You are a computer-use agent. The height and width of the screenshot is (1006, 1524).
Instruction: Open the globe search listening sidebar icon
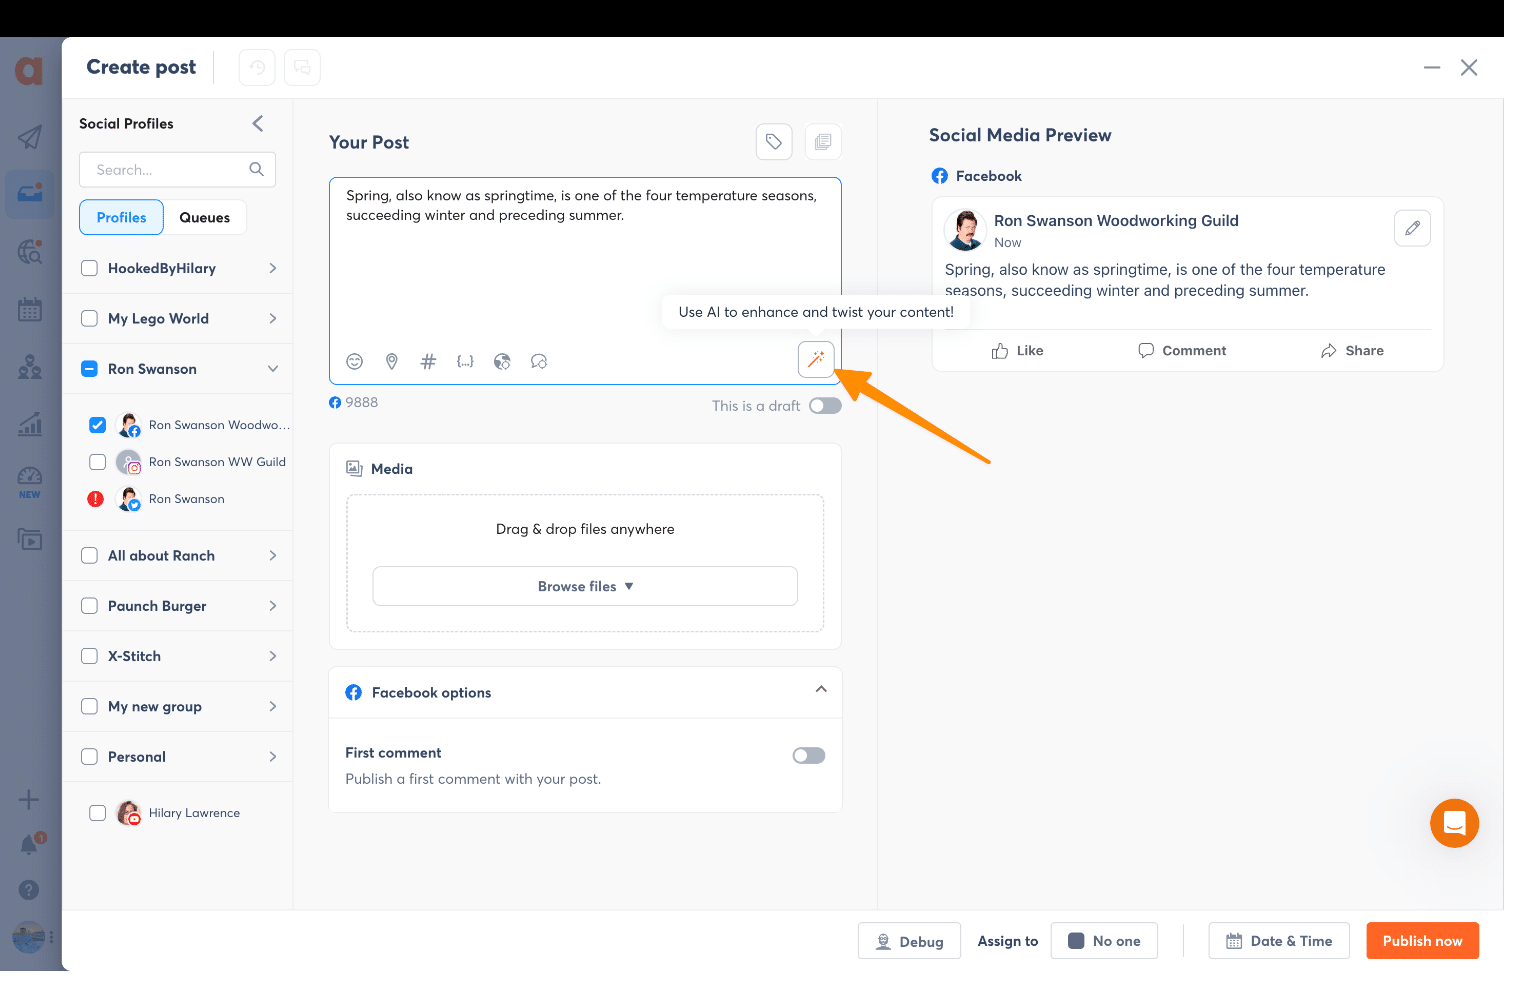30,251
